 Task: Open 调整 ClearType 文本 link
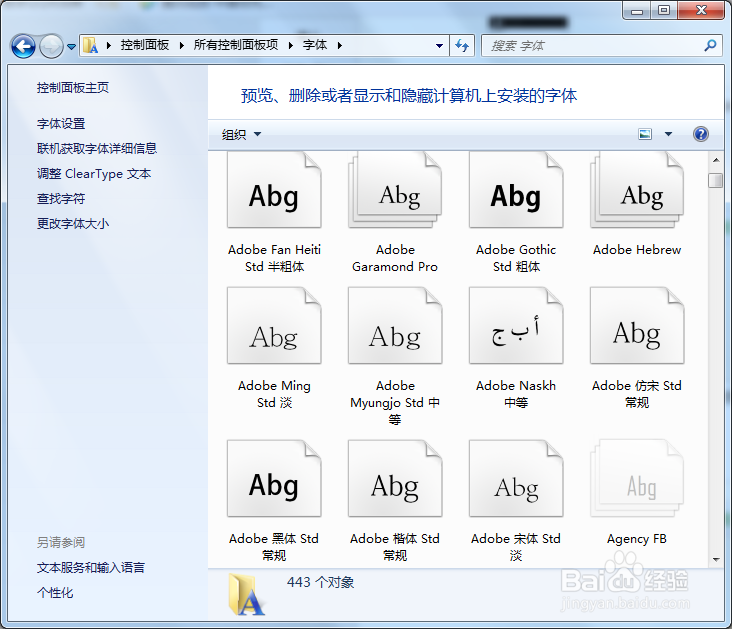(x=94, y=174)
